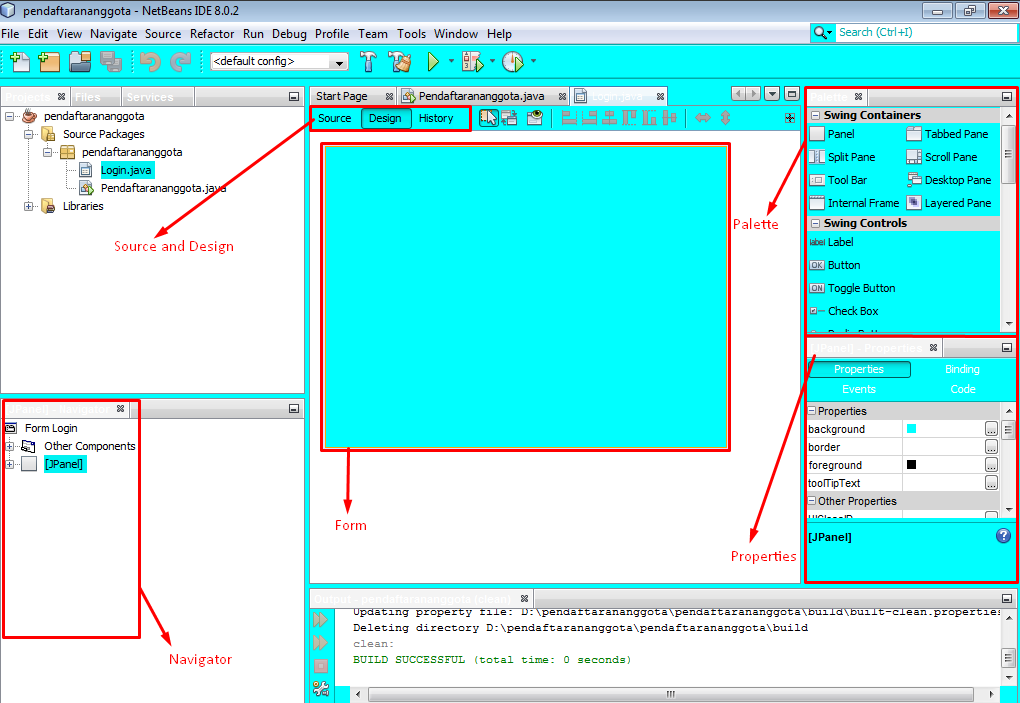This screenshot has width=1020, height=703.
Task: Open the Pendaftarananggota.java editor tab
Action: click(481, 96)
